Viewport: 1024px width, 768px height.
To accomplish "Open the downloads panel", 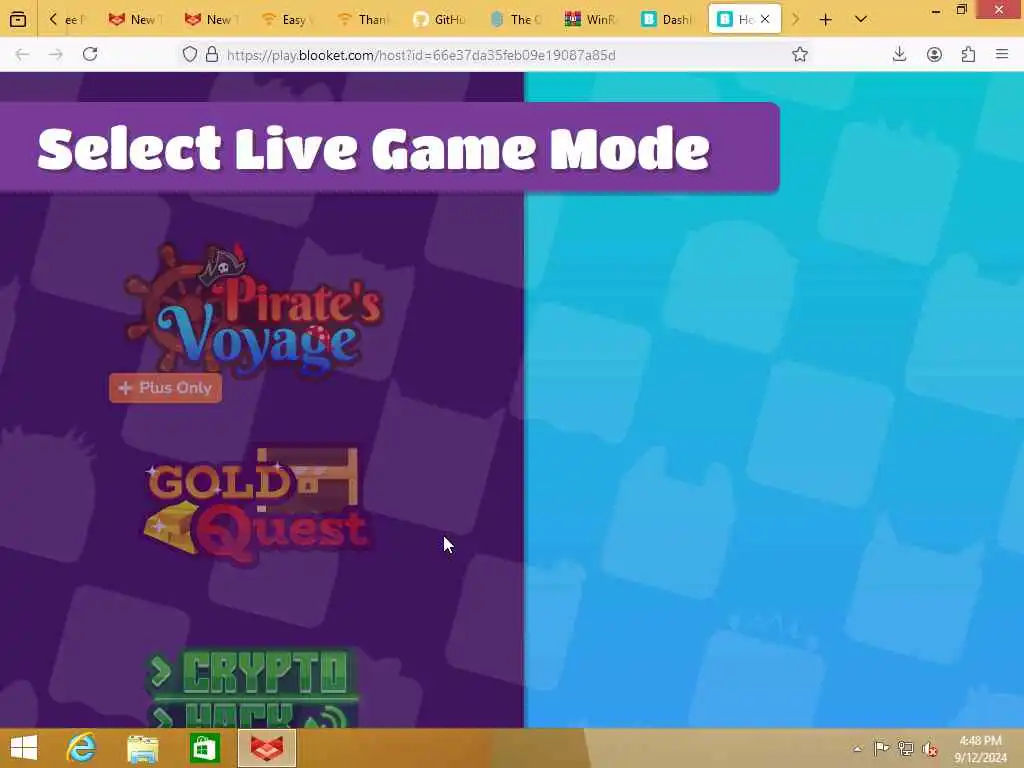I will (899, 54).
